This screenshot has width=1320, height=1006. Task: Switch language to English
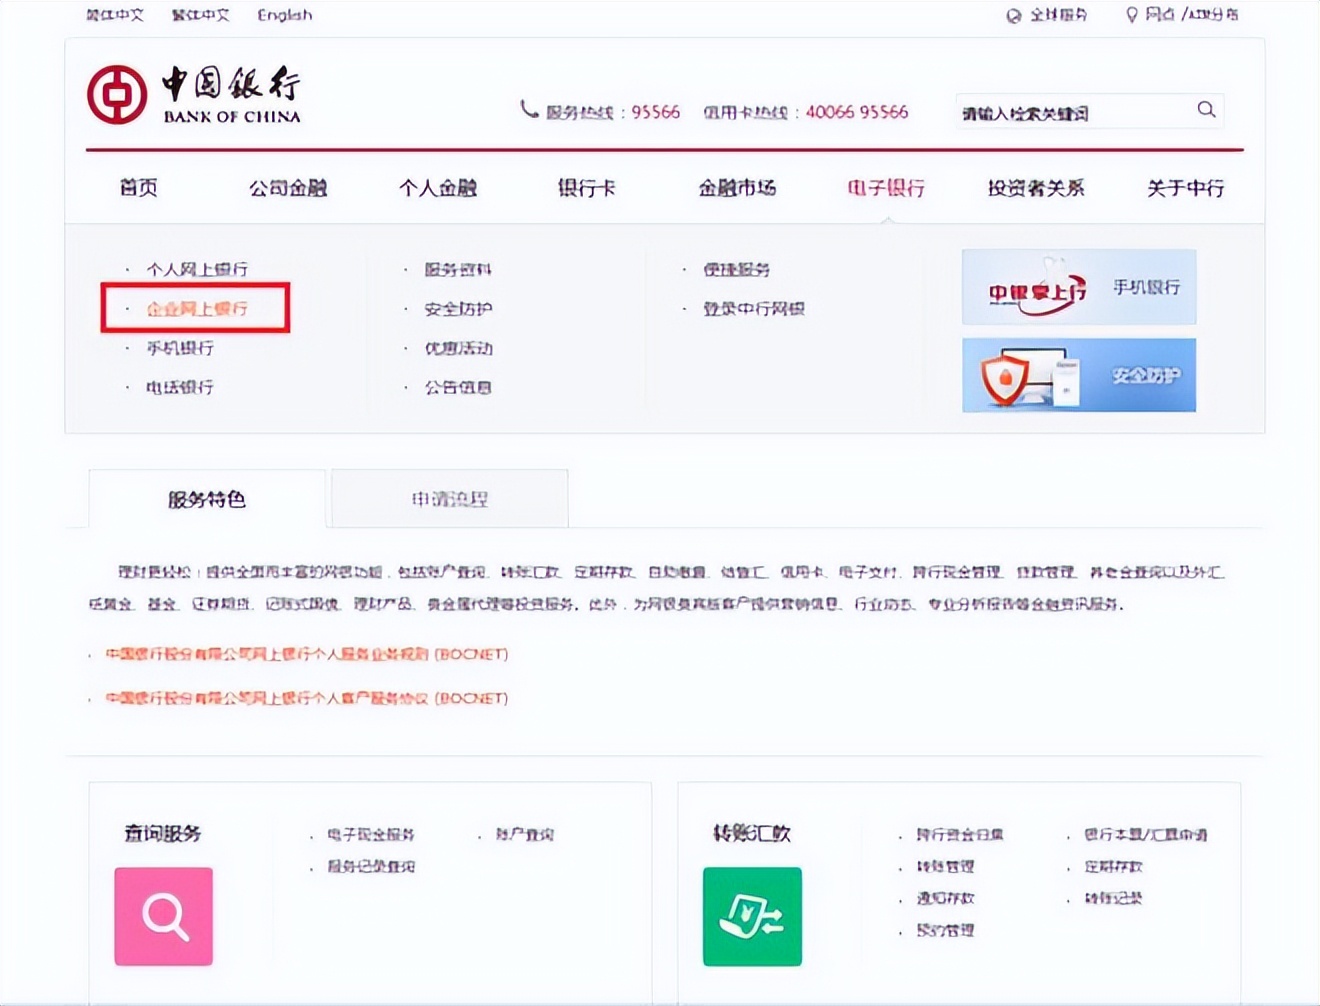click(285, 15)
